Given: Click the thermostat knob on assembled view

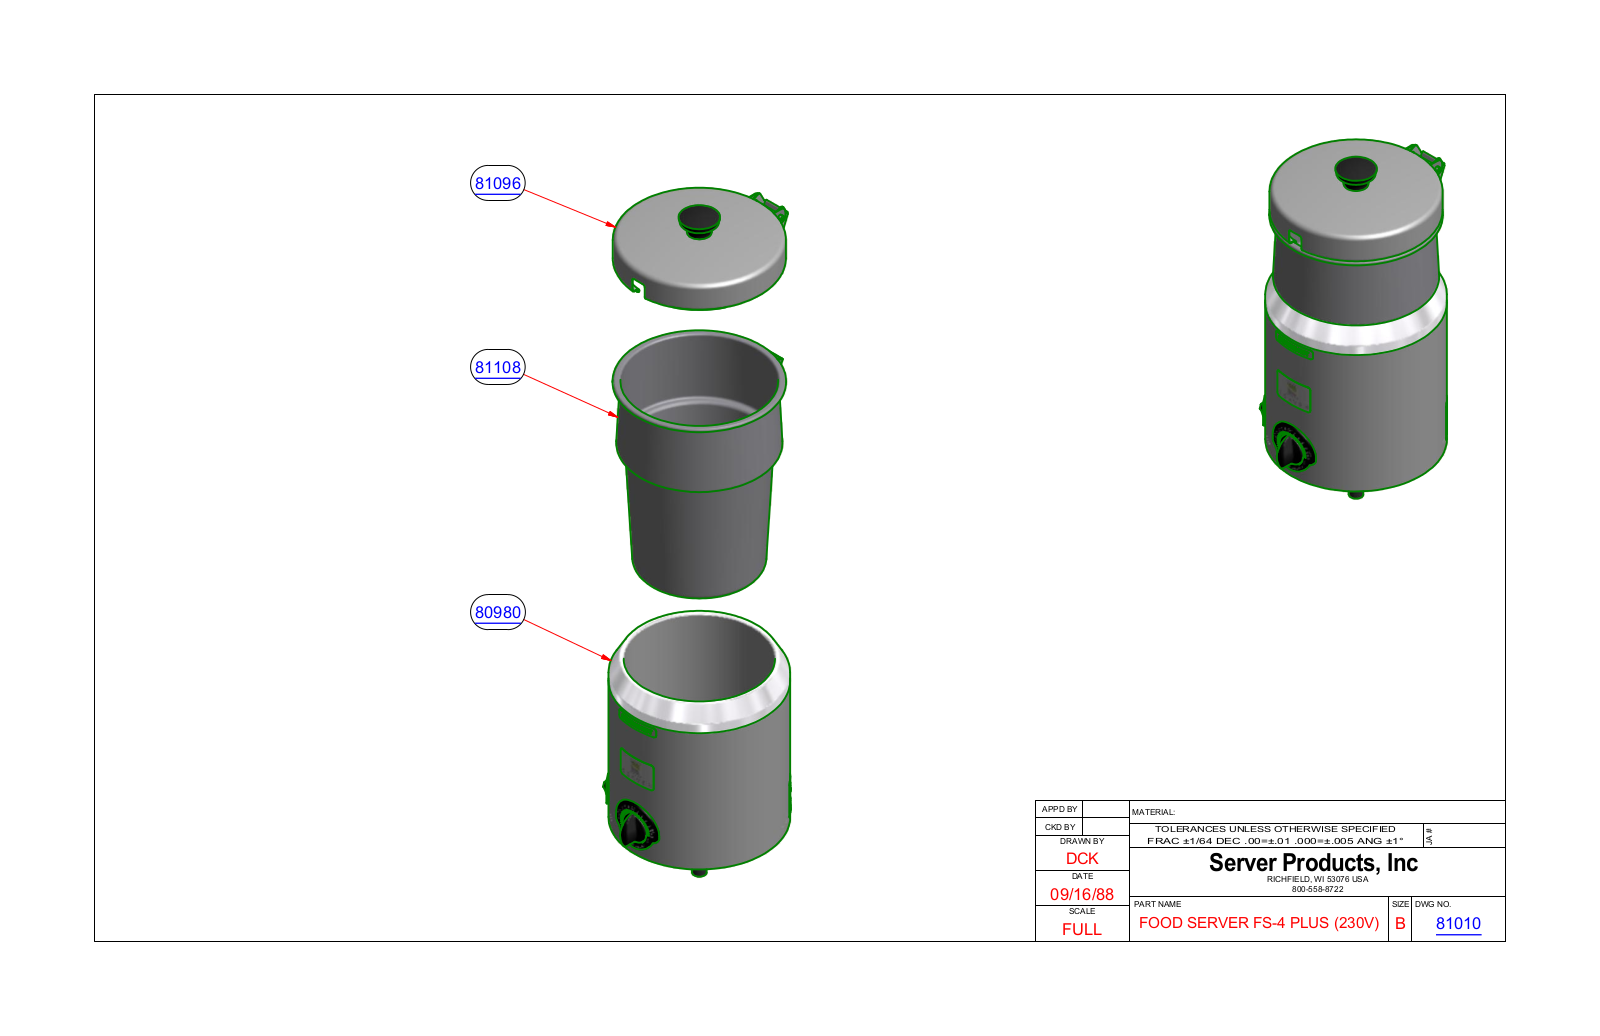Looking at the screenshot, I should tap(1293, 448).
